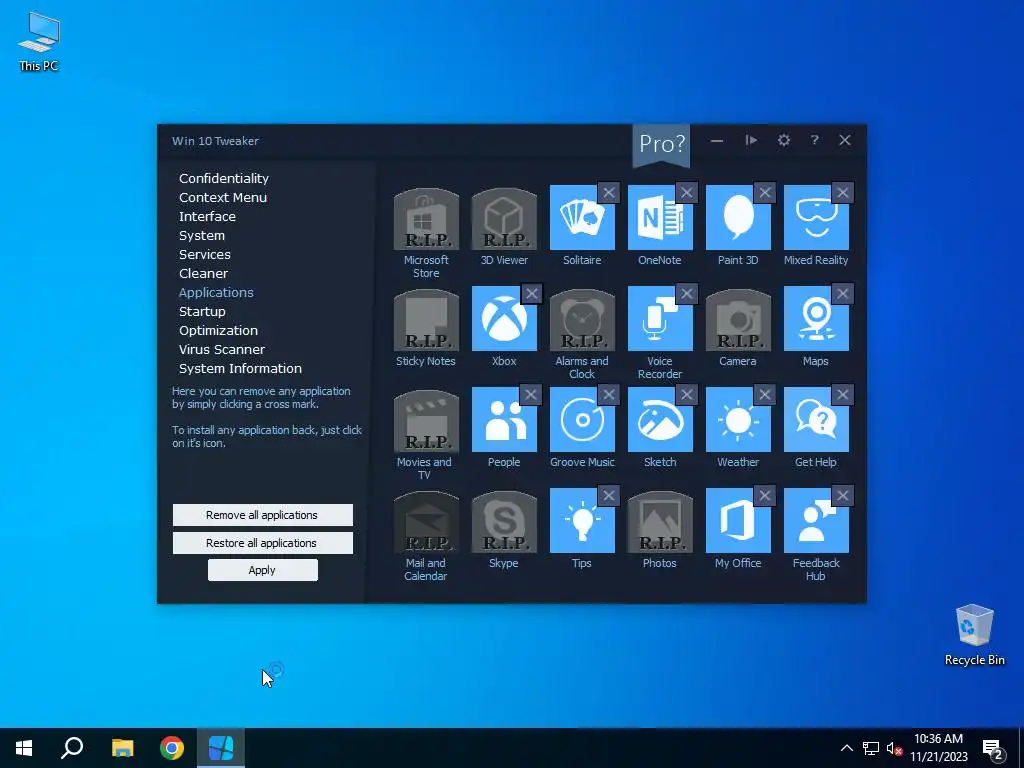Image resolution: width=1024 pixels, height=768 pixels.
Task: Click the Groove Music app tile
Action: pos(582,420)
